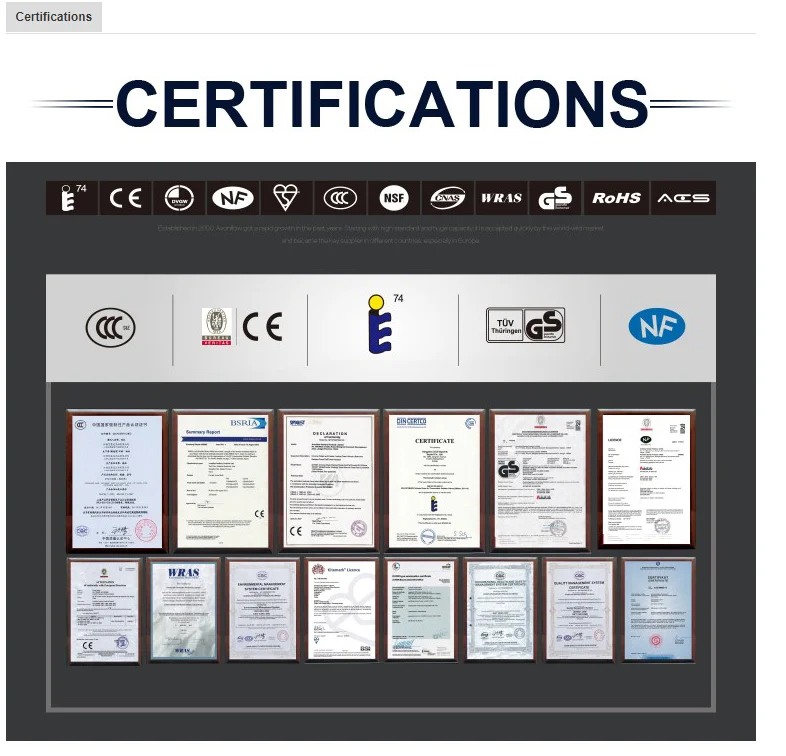Click the TÜV Thüringen GS logo
Viewport: 786px width, 756px height.
525,325
